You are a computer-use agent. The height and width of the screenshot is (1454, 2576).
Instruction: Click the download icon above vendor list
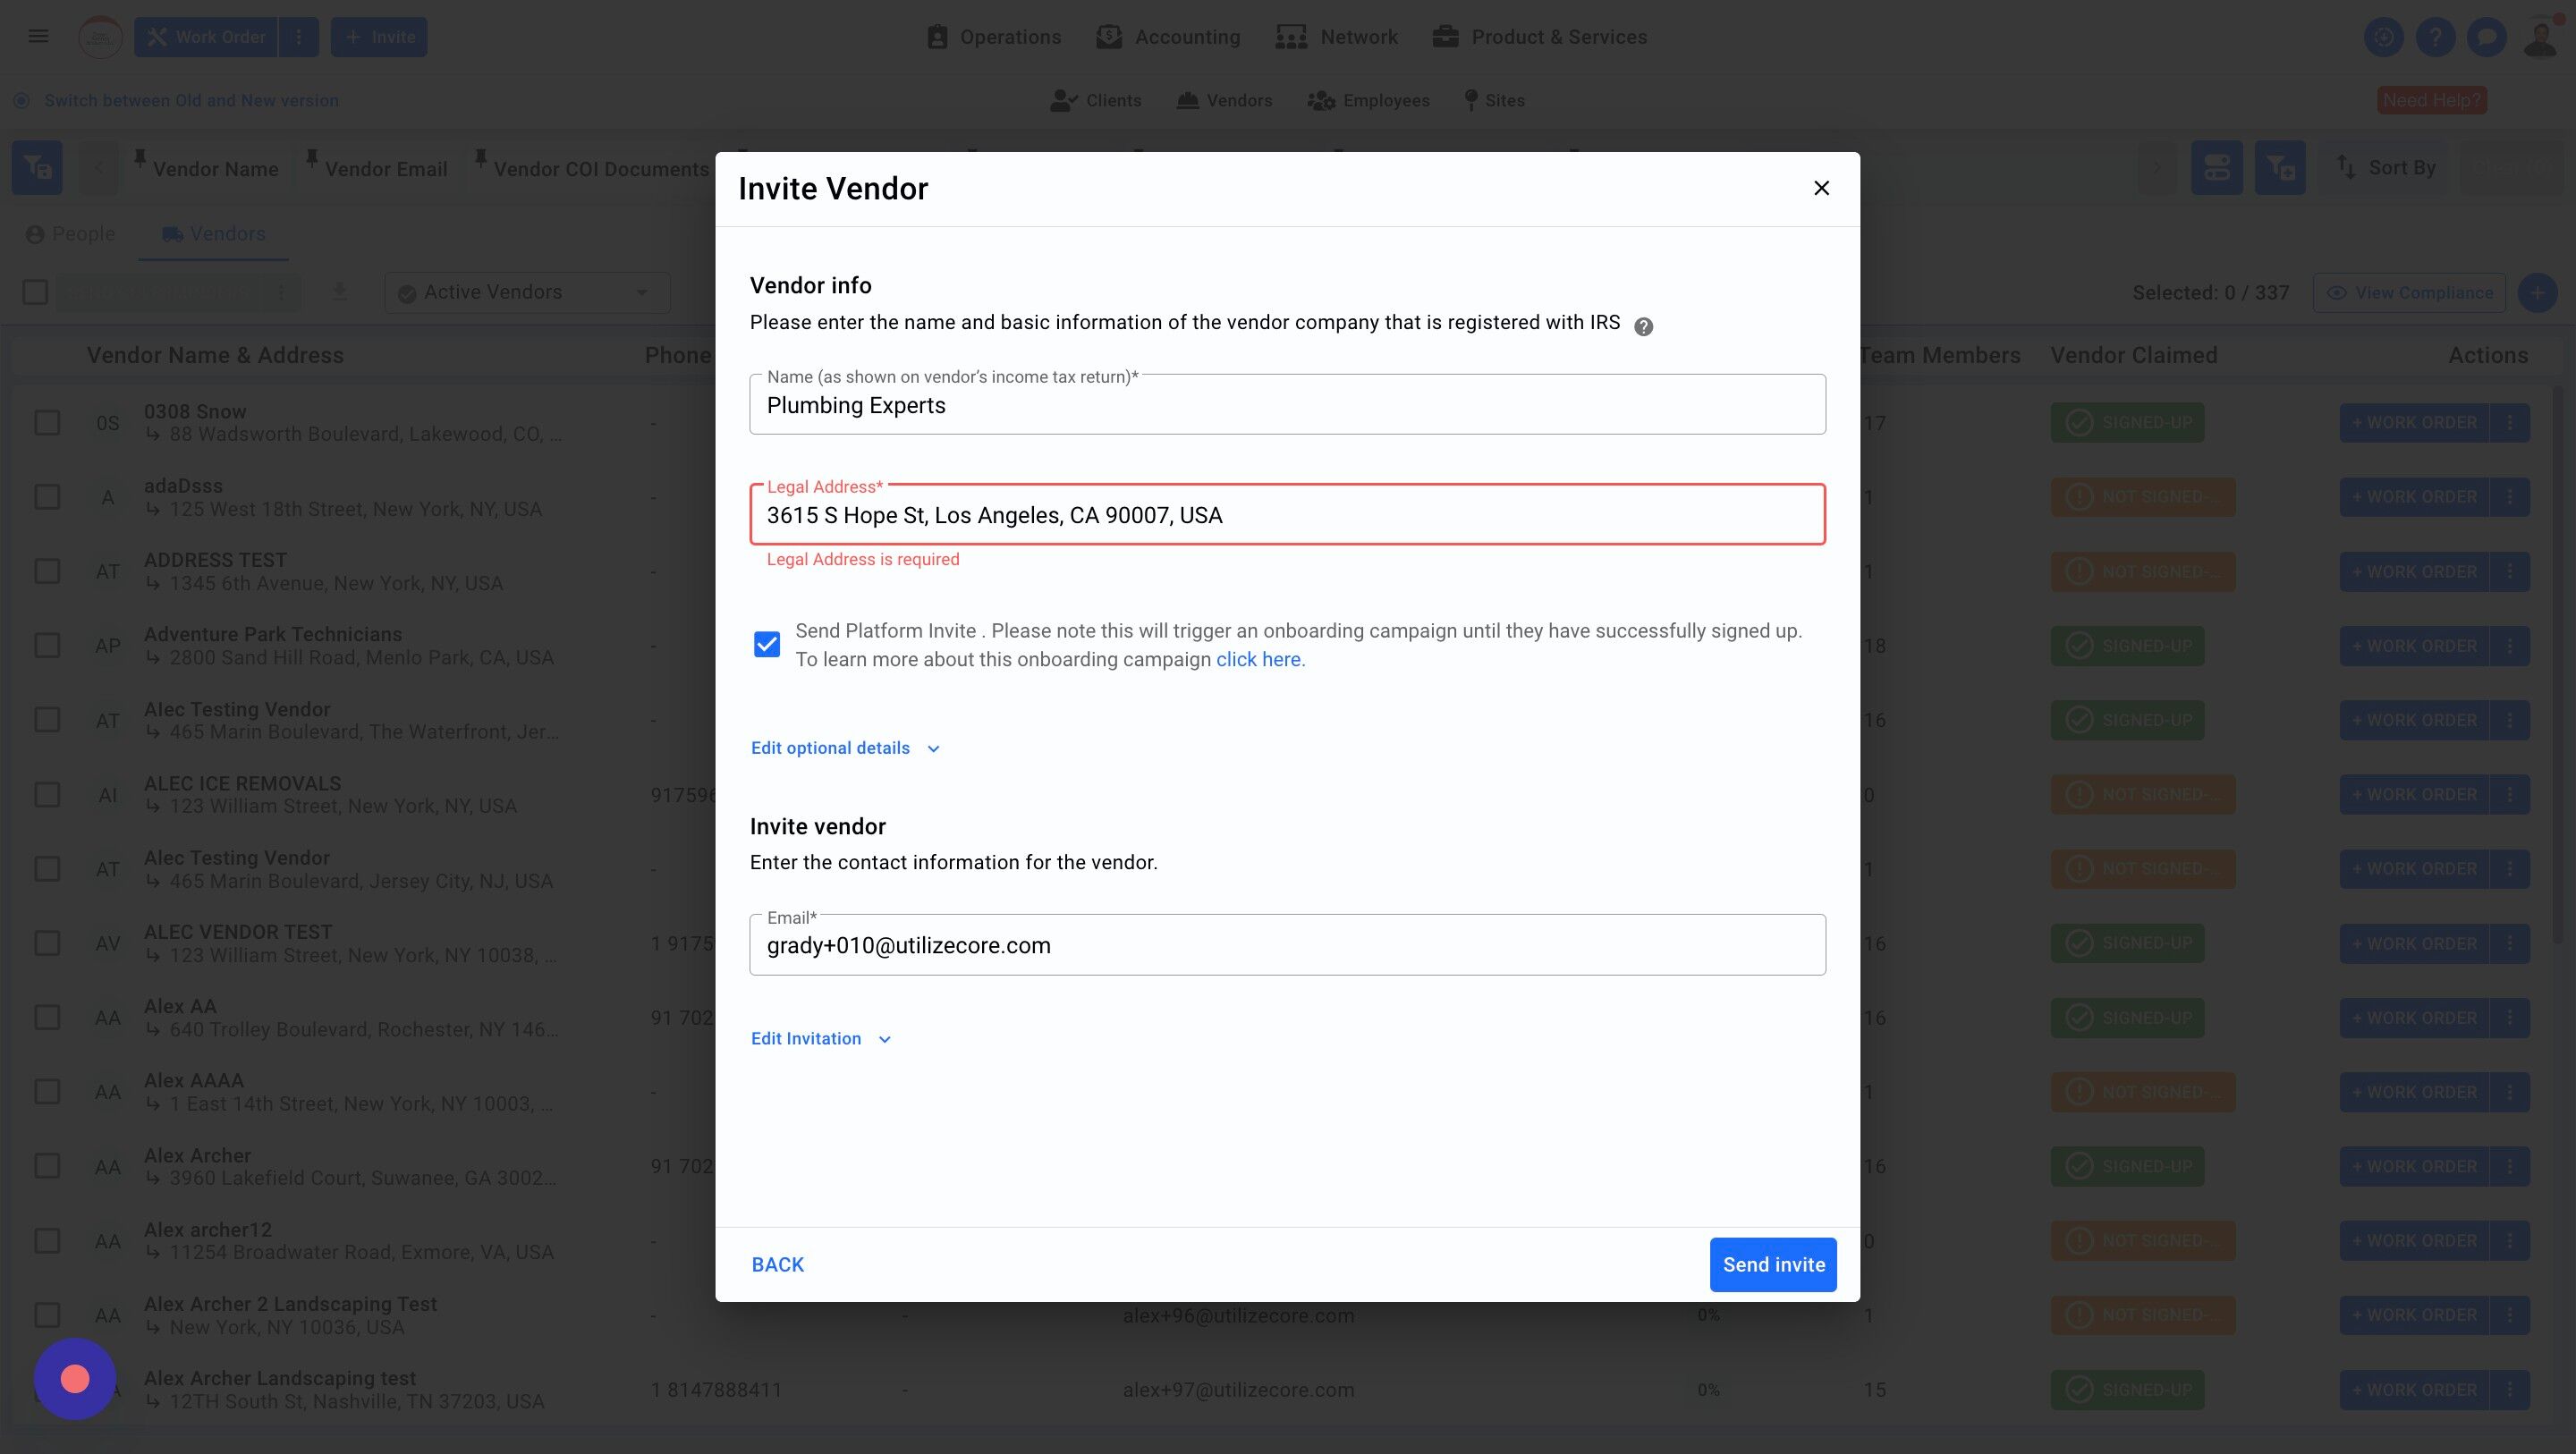coord(339,292)
